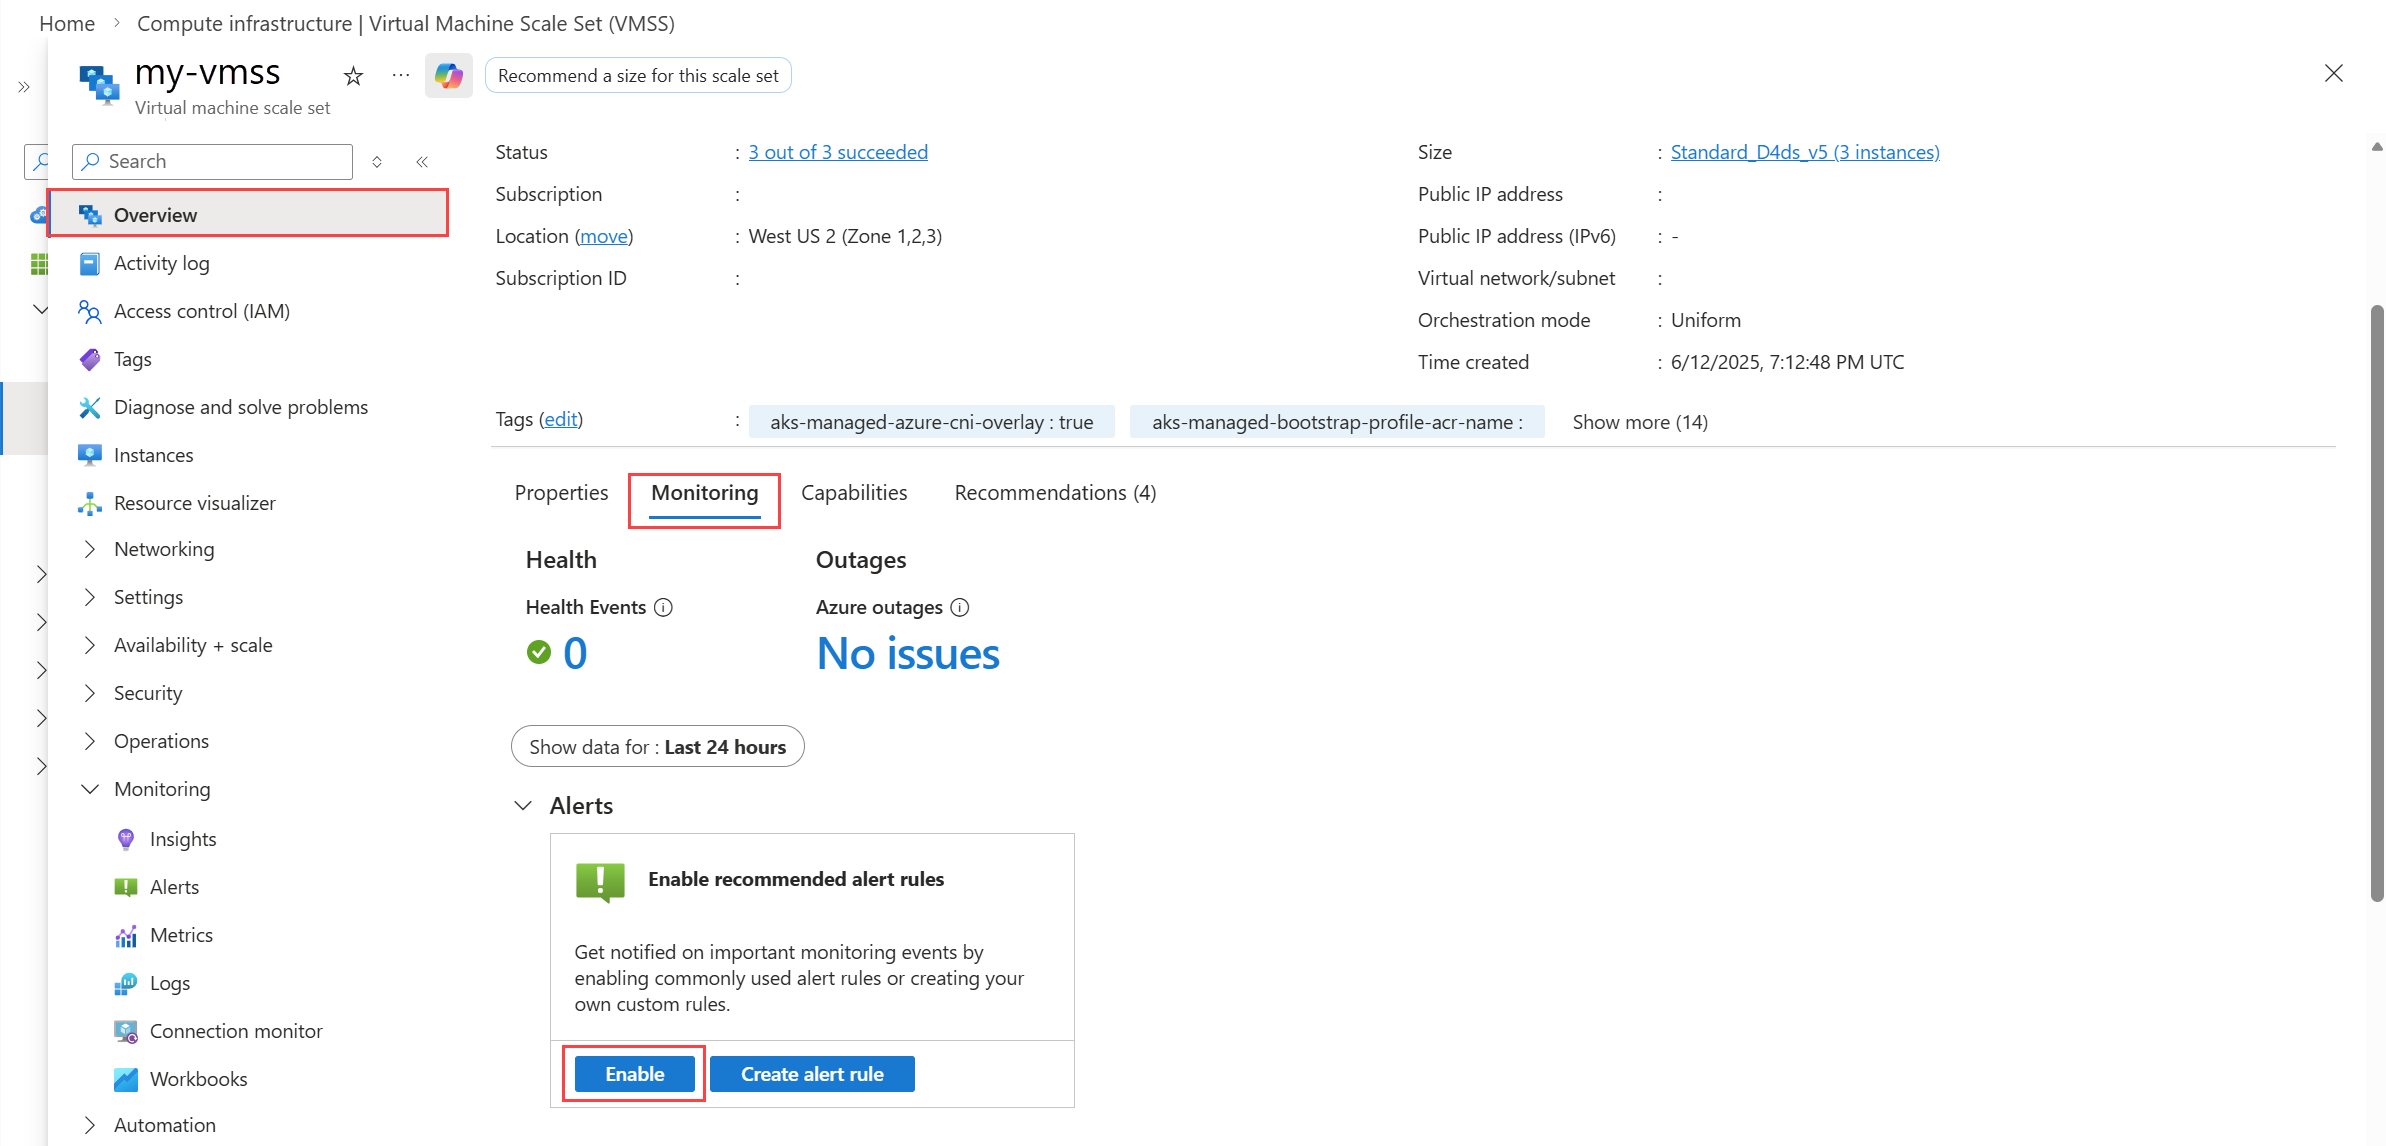Close the my-vmss blade
This screenshot has width=2386, height=1146.
[2334, 73]
